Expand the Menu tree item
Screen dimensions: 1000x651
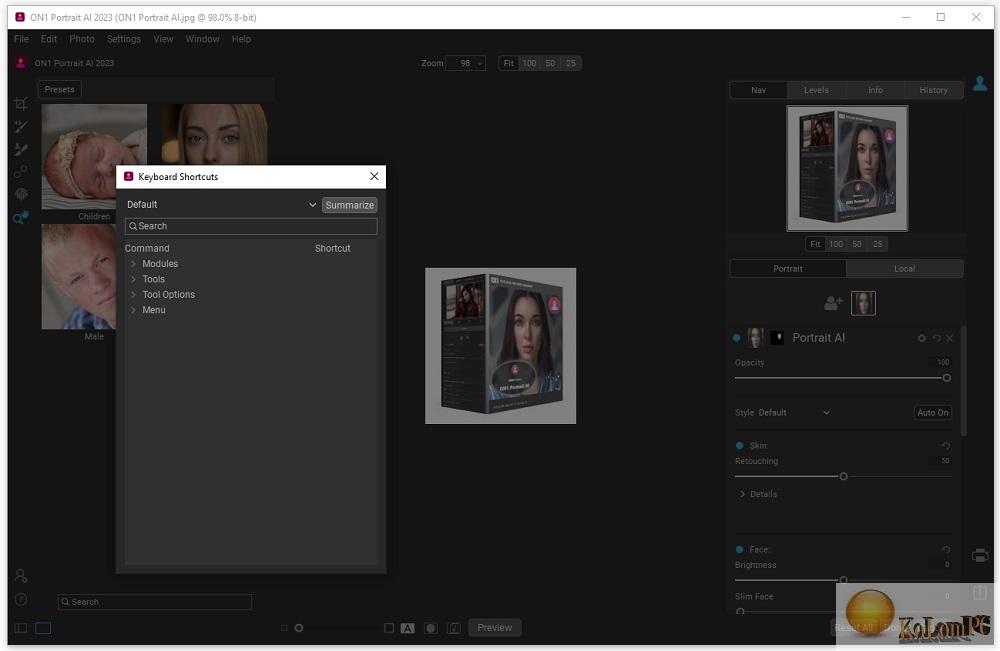click(x=133, y=310)
